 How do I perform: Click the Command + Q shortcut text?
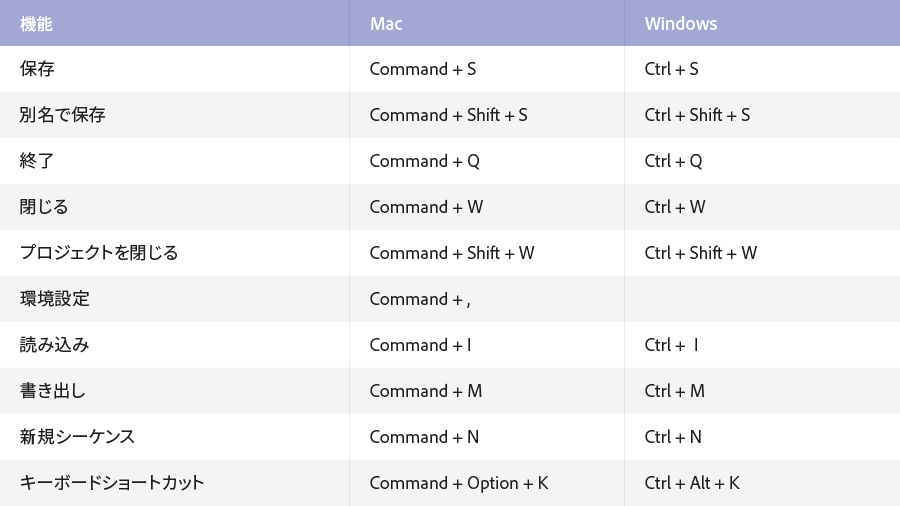point(425,161)
